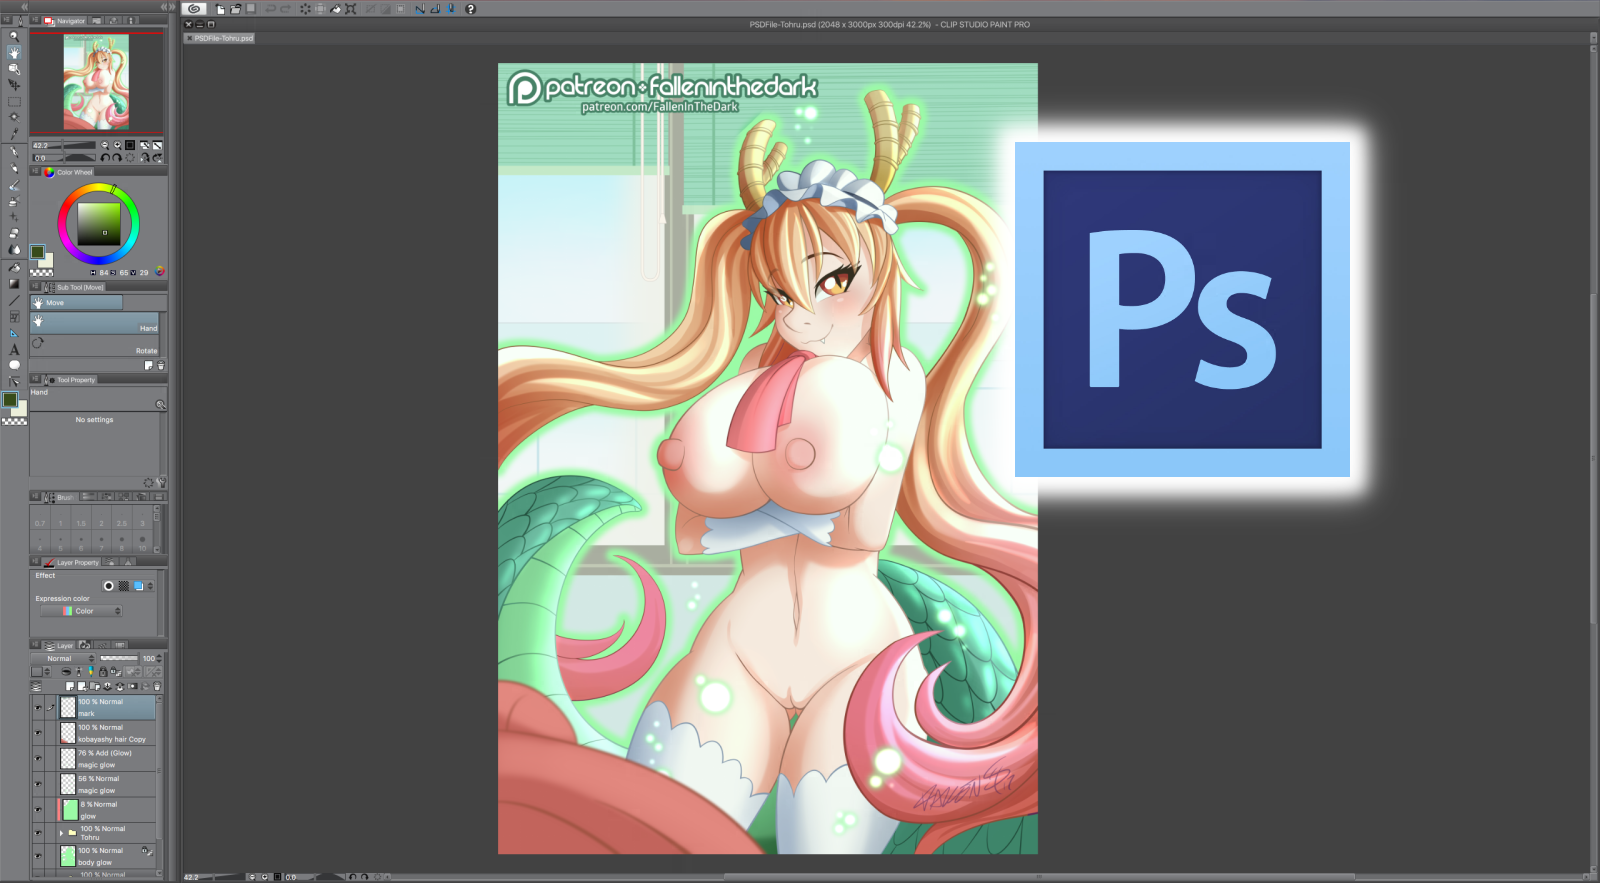Adjust the layer opacity stepper arrows
Image resolution: width=1600 pixels, height=883 pixels.
point(159,659)
